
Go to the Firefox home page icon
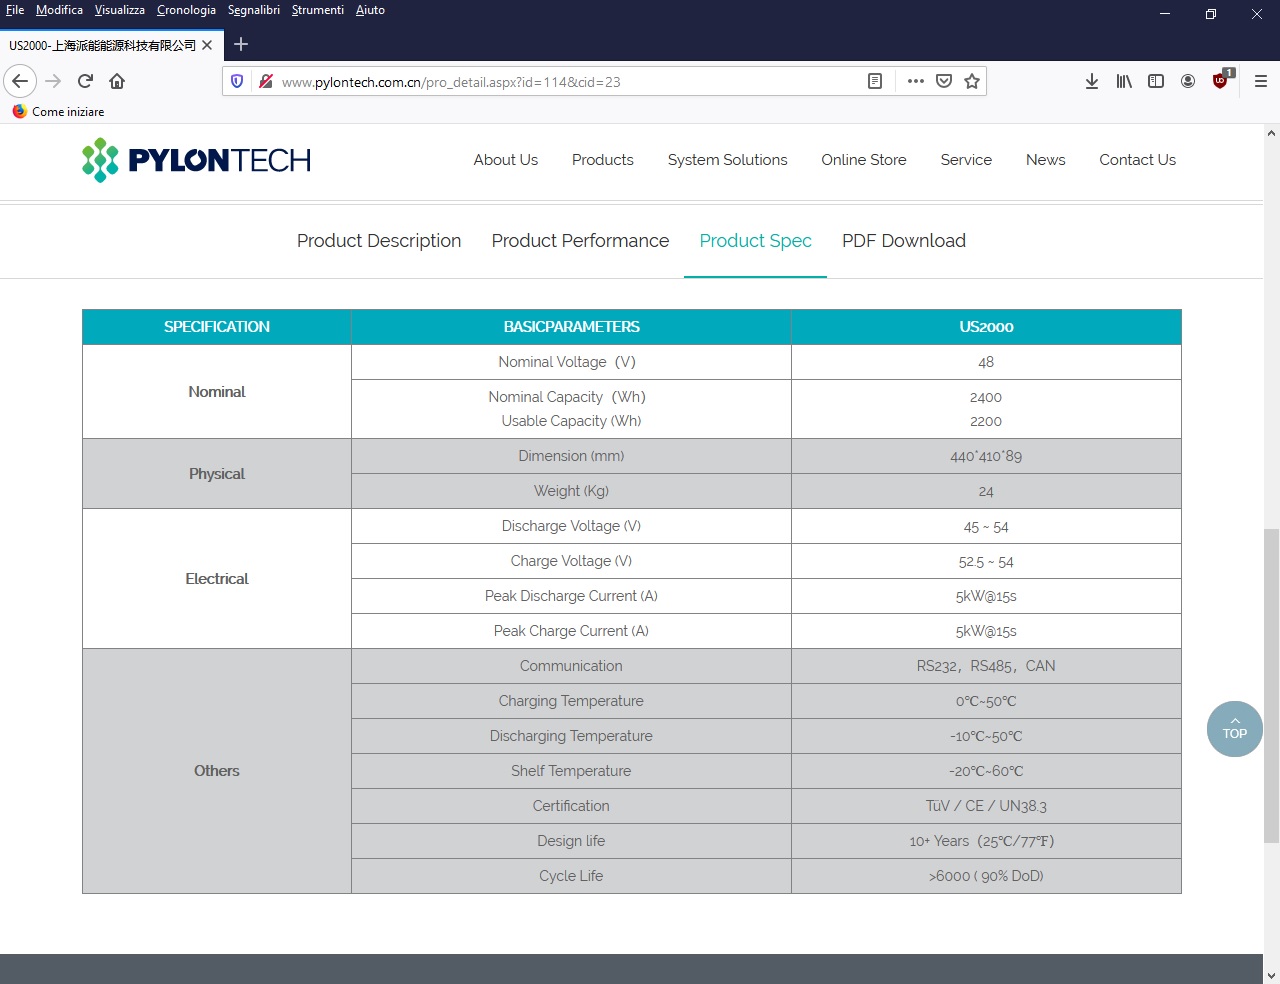pos(117,81)
